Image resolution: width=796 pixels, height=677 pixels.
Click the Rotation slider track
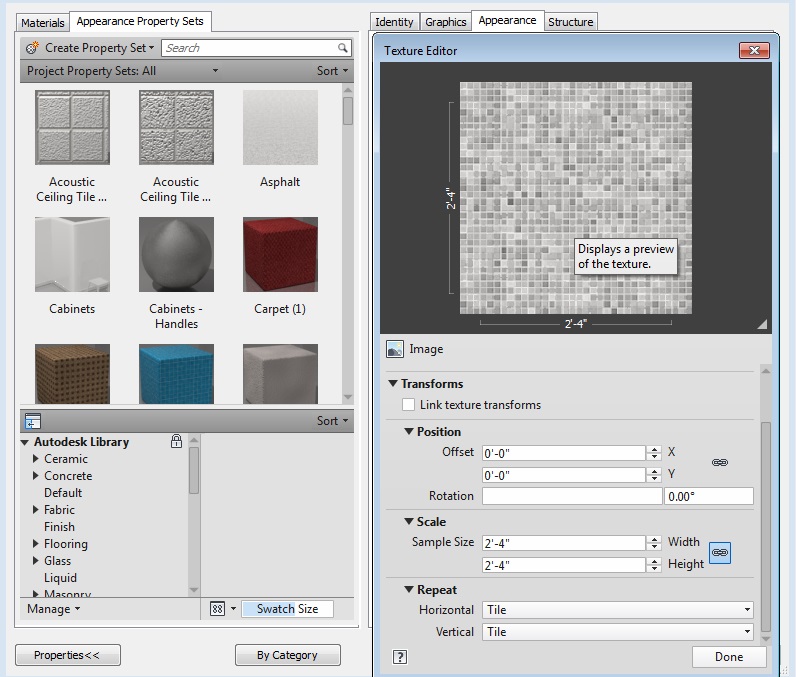[x=571, y=496]
